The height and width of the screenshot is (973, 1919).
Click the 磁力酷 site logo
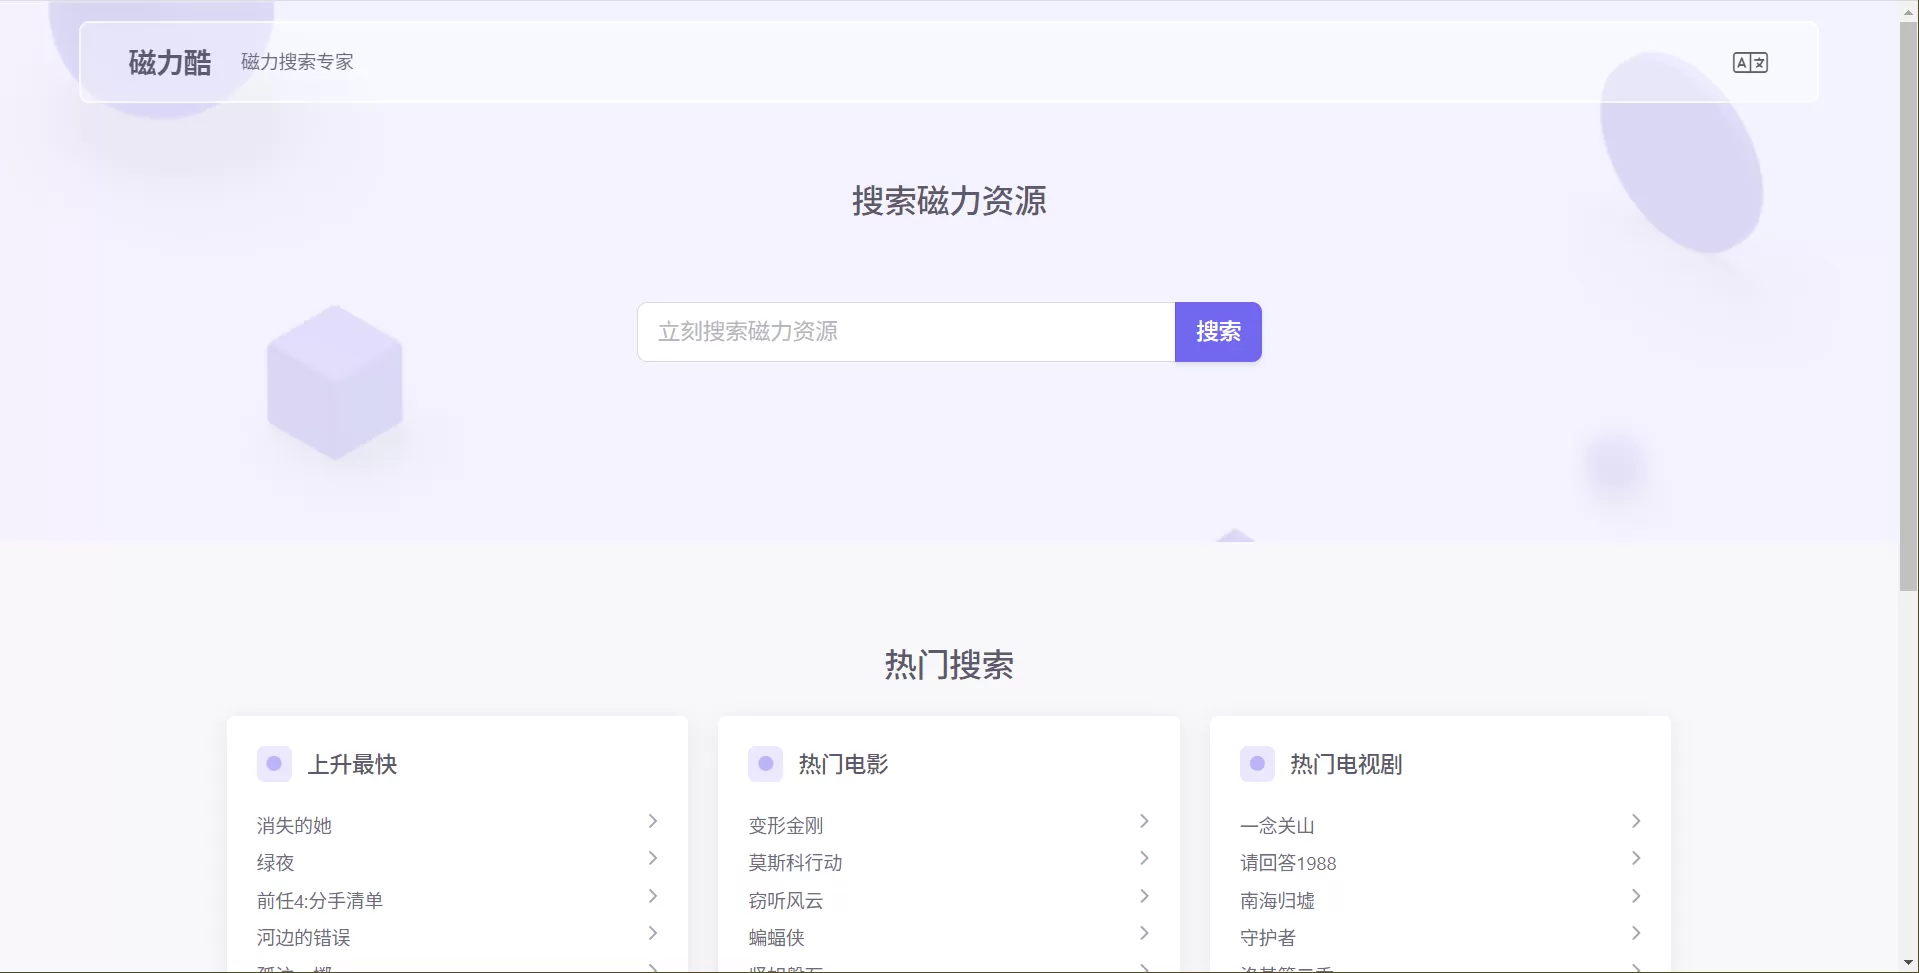(167, 62)
